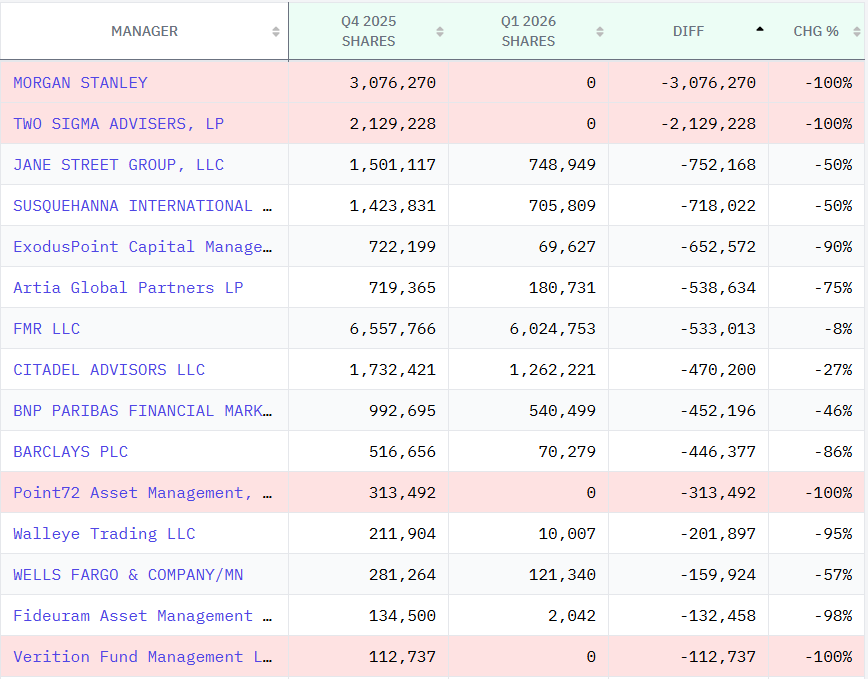This screenshot has height=679, width=868.
Task: Open WELLS FARGO & COMPANY/MN link
Action: 128,574
